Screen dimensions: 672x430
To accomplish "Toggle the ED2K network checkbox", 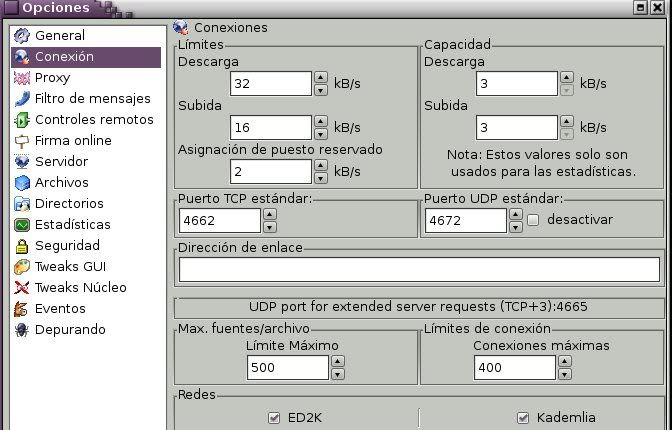I will (x=274, y=418).
